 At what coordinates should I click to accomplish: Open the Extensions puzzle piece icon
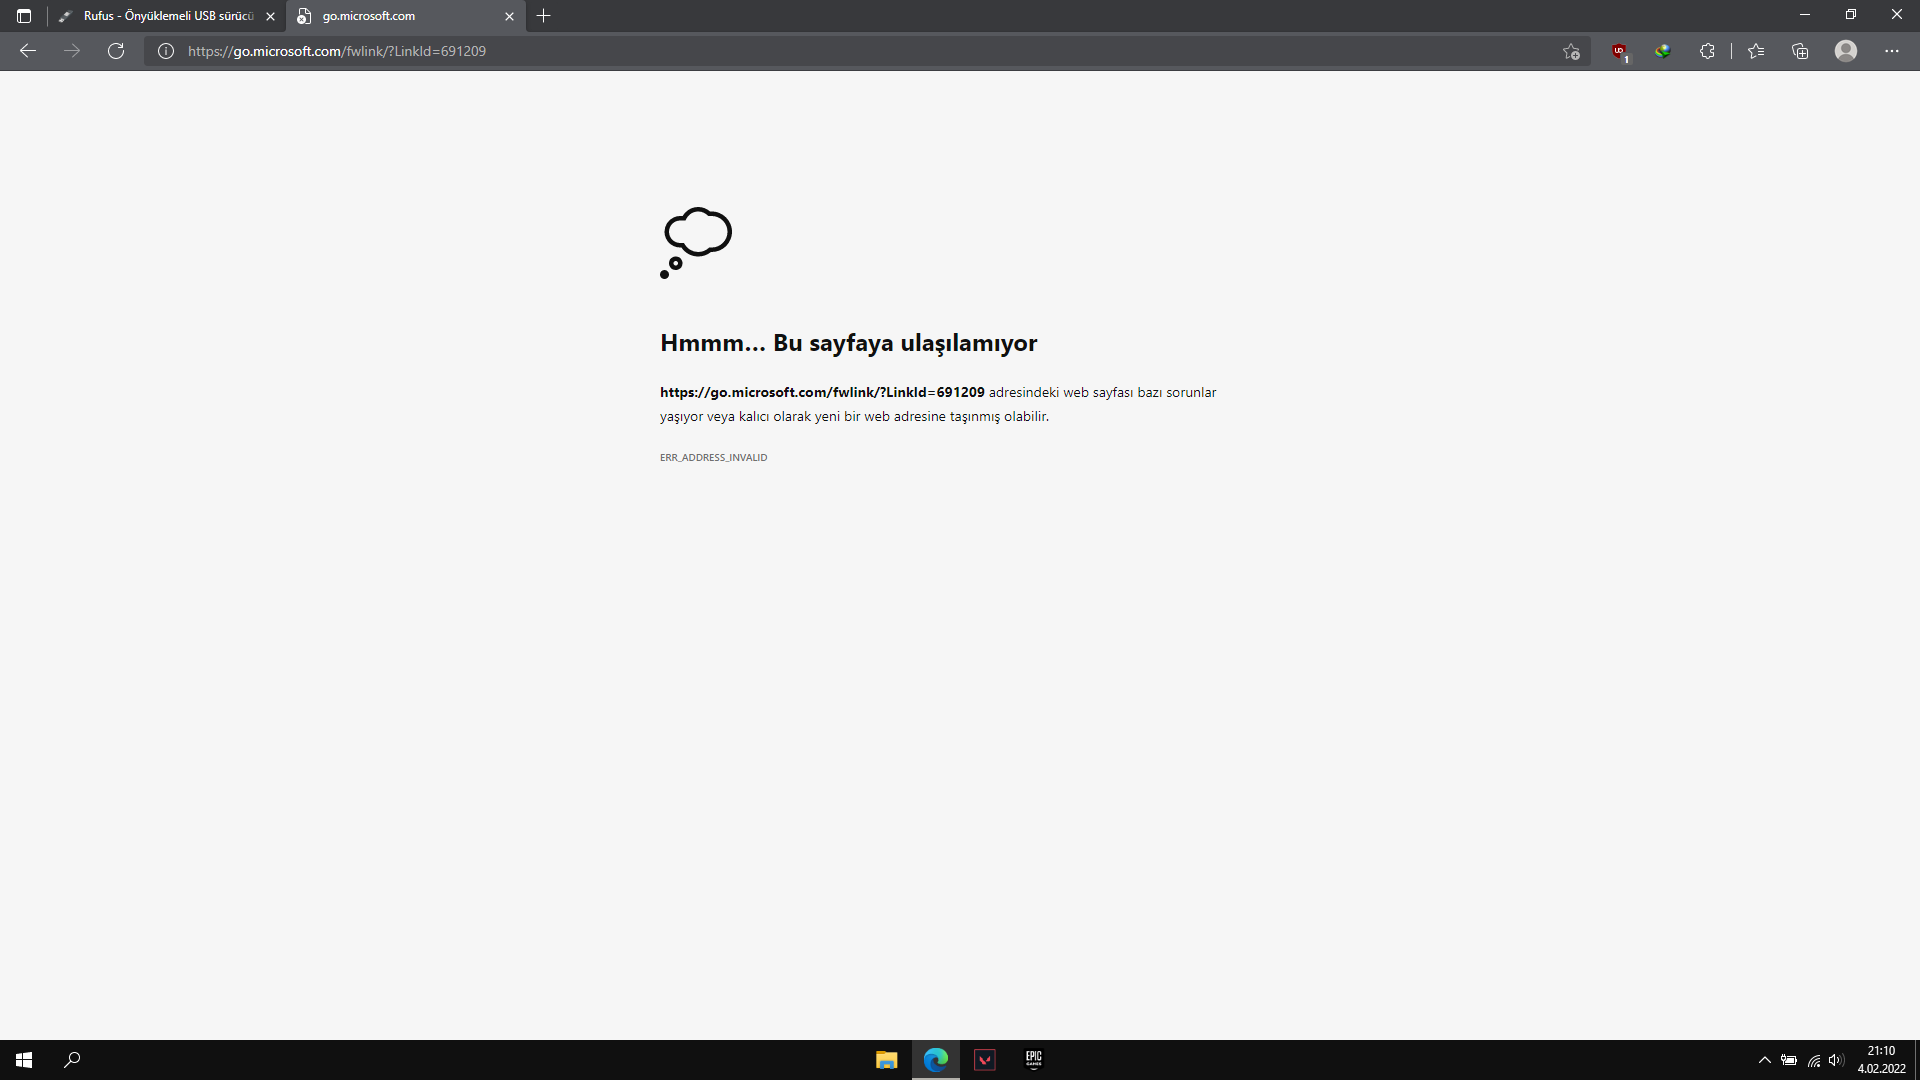click(x=1707, y=51)
